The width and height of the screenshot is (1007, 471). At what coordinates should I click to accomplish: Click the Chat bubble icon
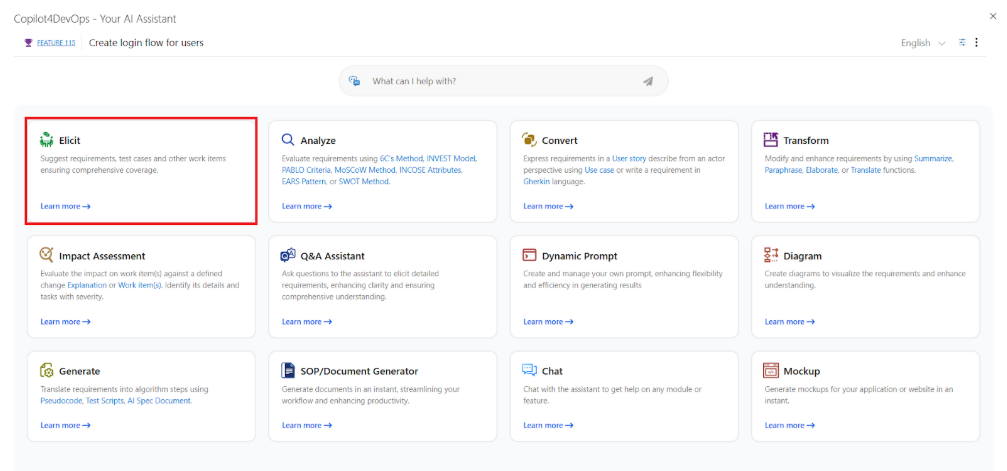point(529,370)
